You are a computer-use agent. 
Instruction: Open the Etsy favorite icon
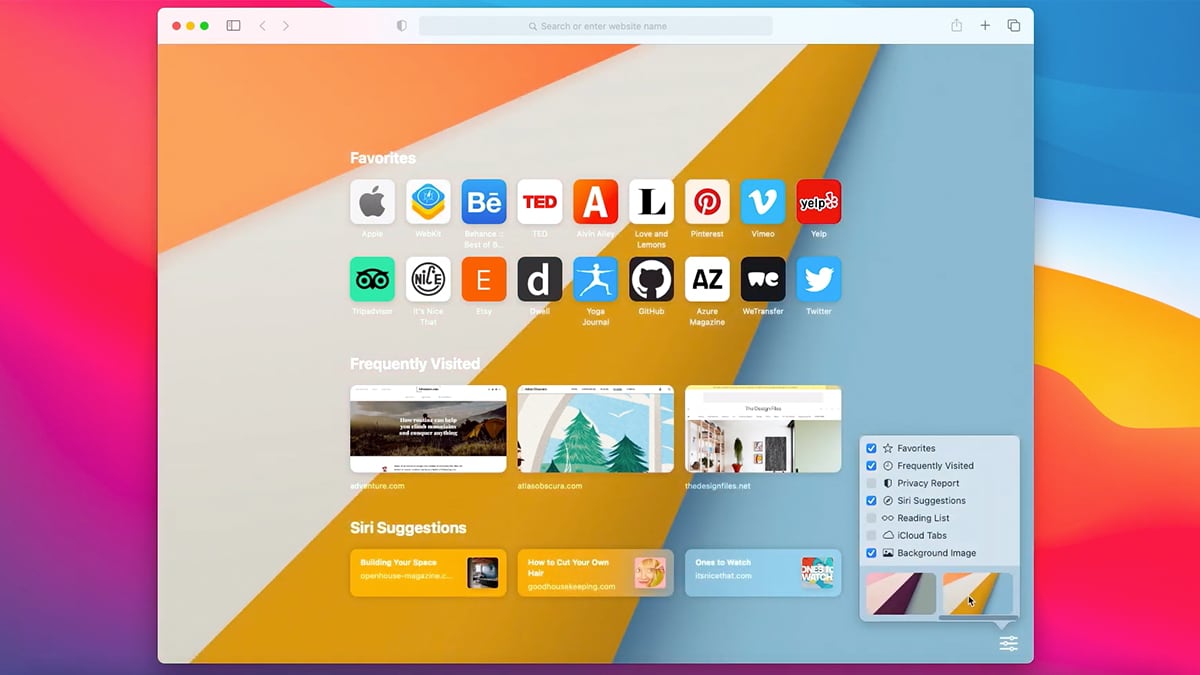click(x=484, y=279)
